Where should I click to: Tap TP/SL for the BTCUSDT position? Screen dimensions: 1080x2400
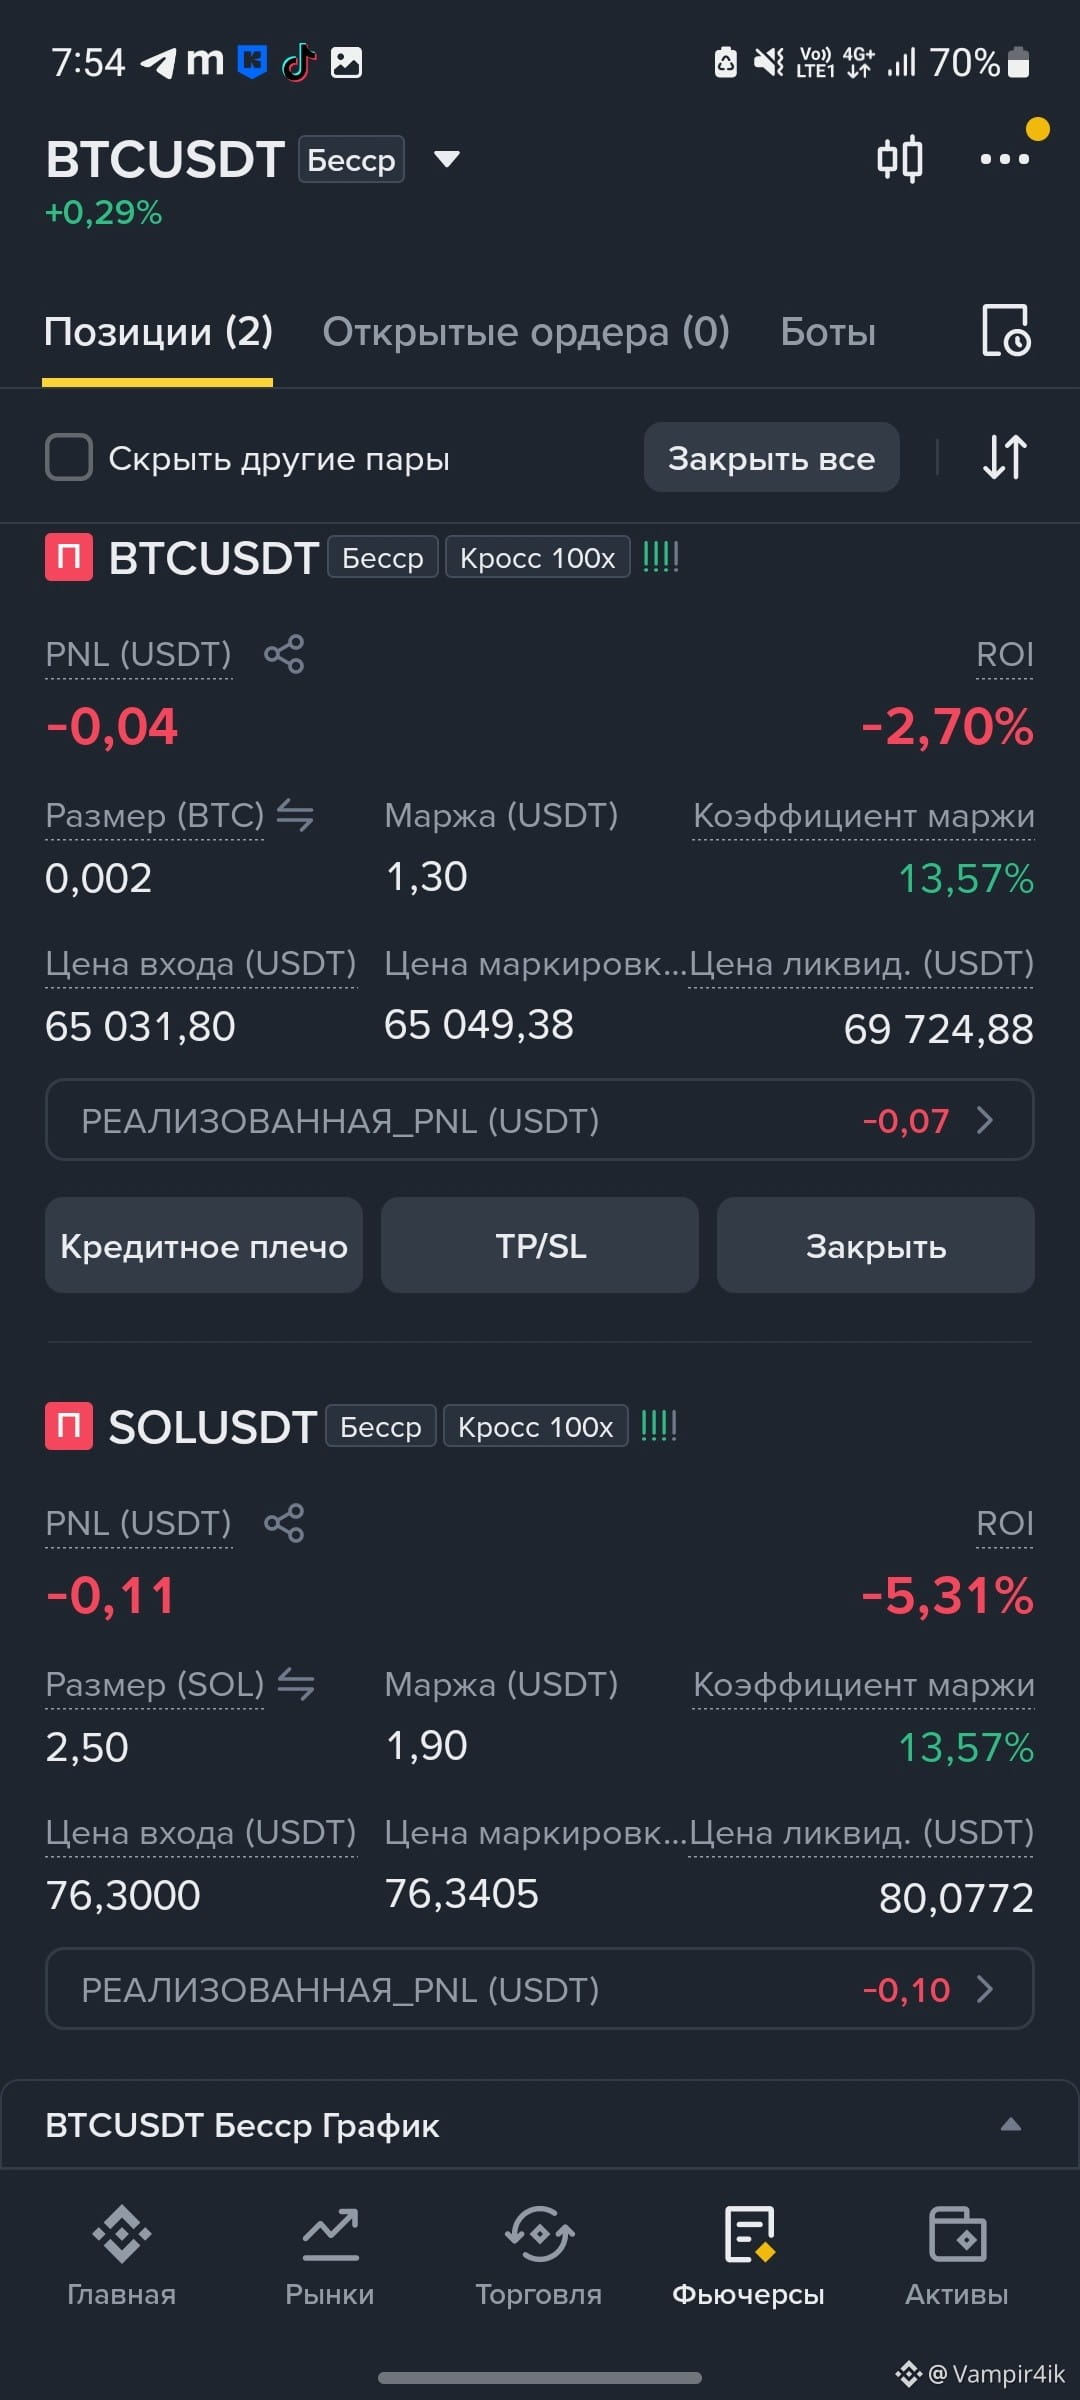click(540, 1246)
